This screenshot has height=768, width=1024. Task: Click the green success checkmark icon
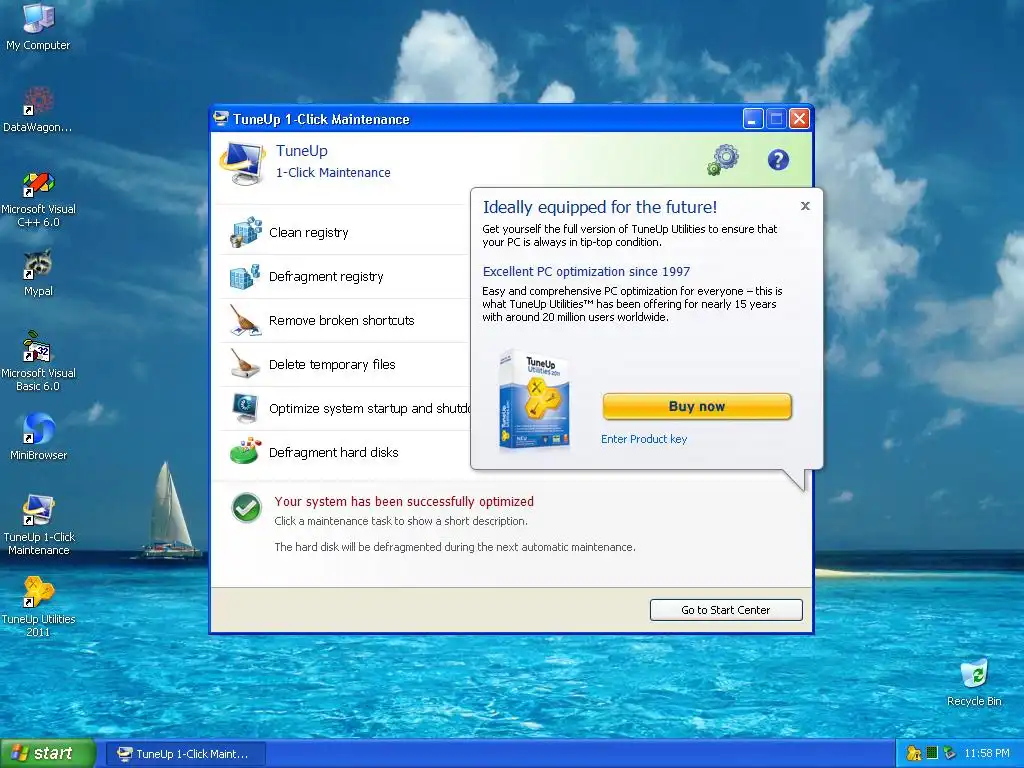point(246,508)
